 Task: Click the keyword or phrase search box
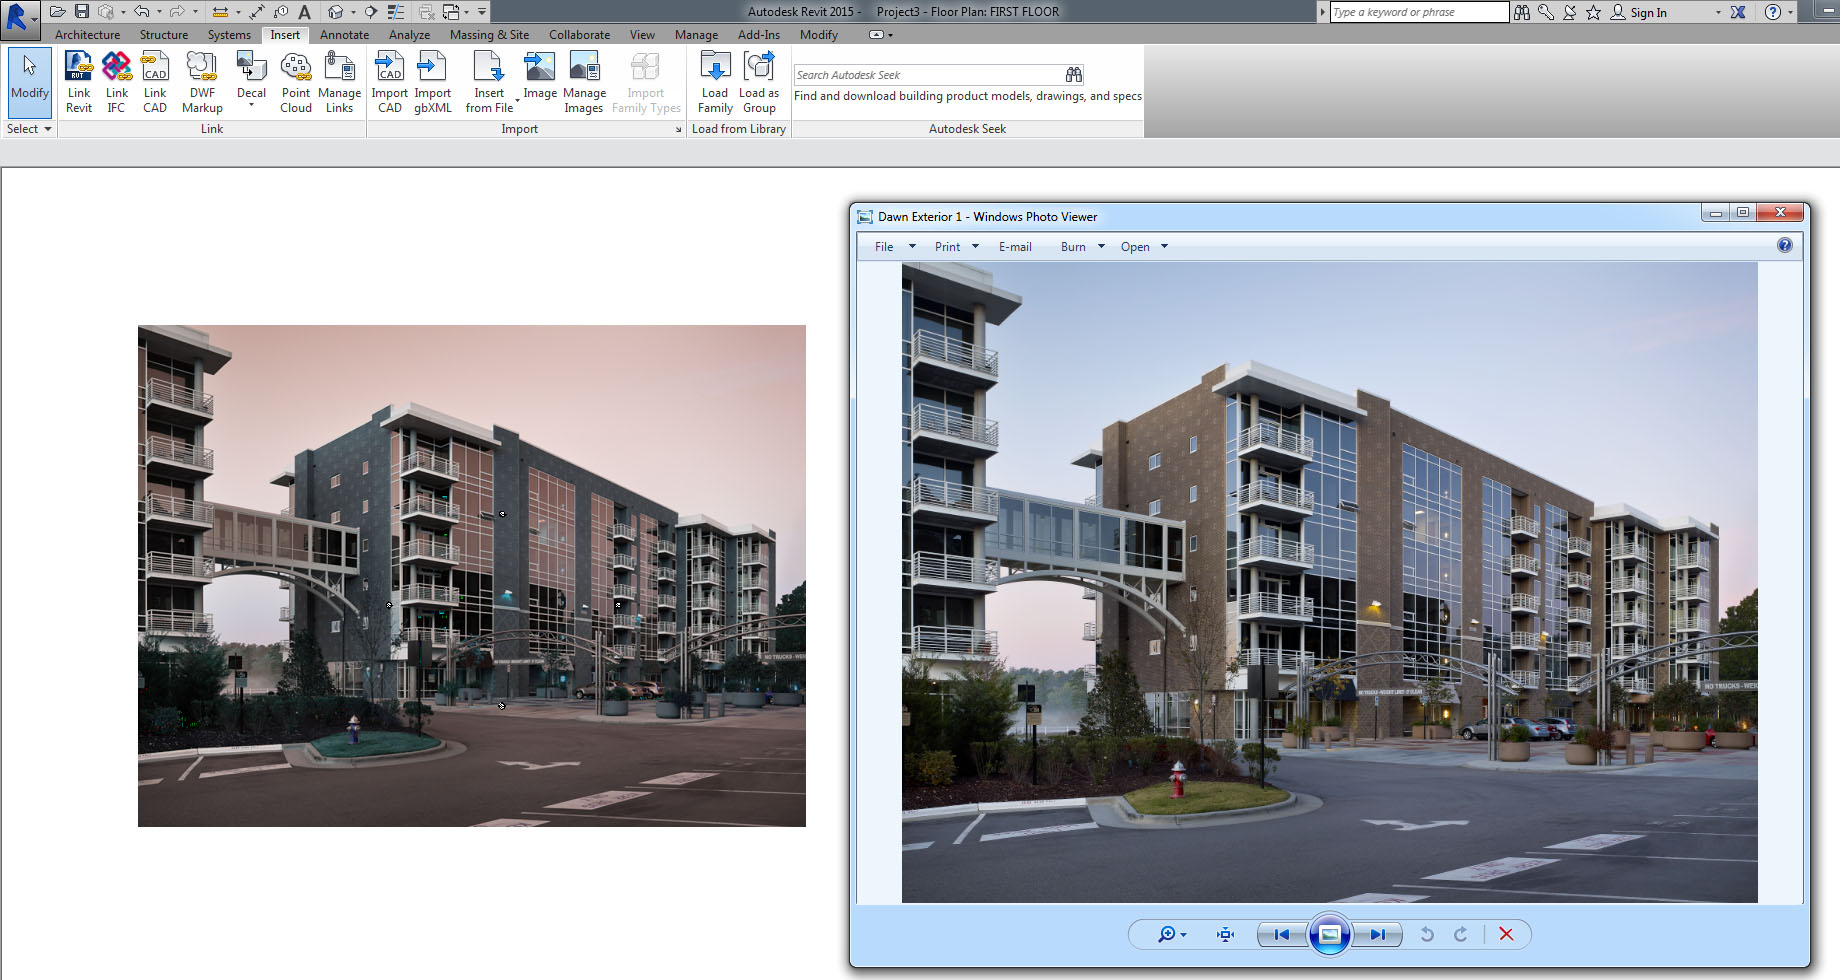click(1418, 12)
